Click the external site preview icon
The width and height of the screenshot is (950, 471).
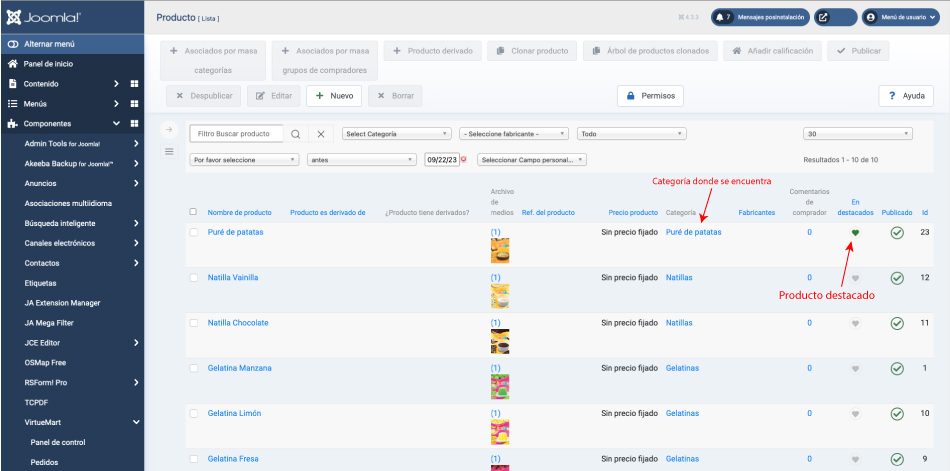click(x=823, y=17)
